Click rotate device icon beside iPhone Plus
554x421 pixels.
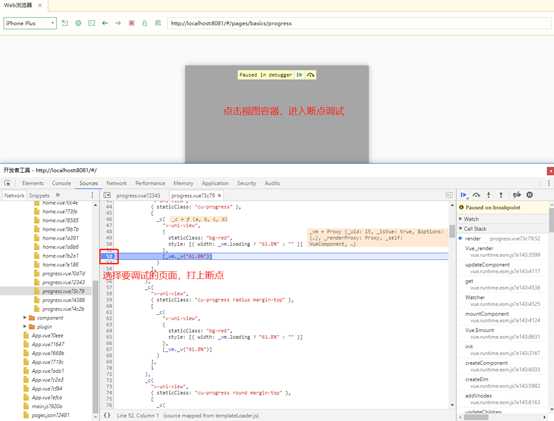(x=65, y=23)
